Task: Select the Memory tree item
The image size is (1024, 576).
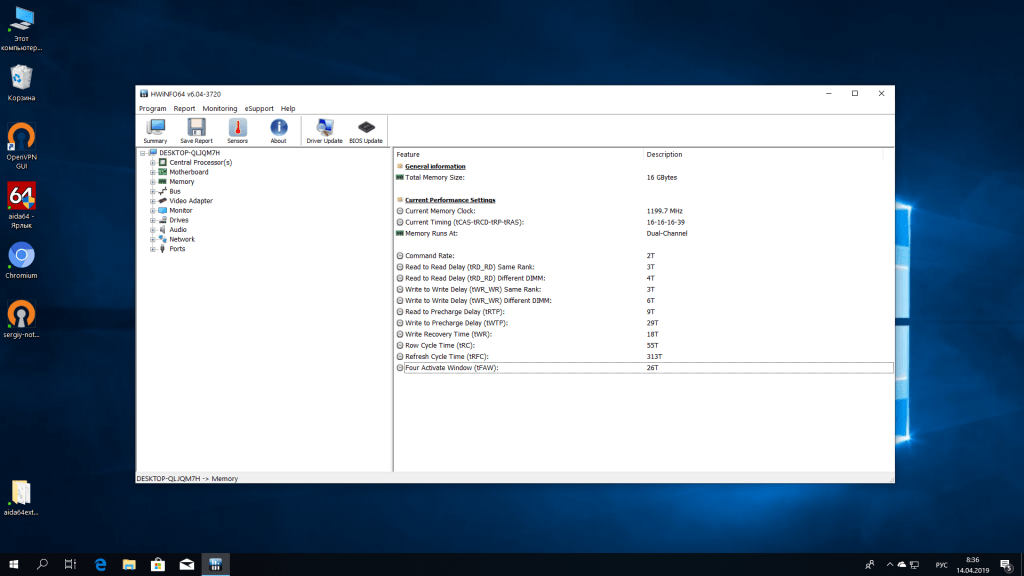Action: click(182, 182)
